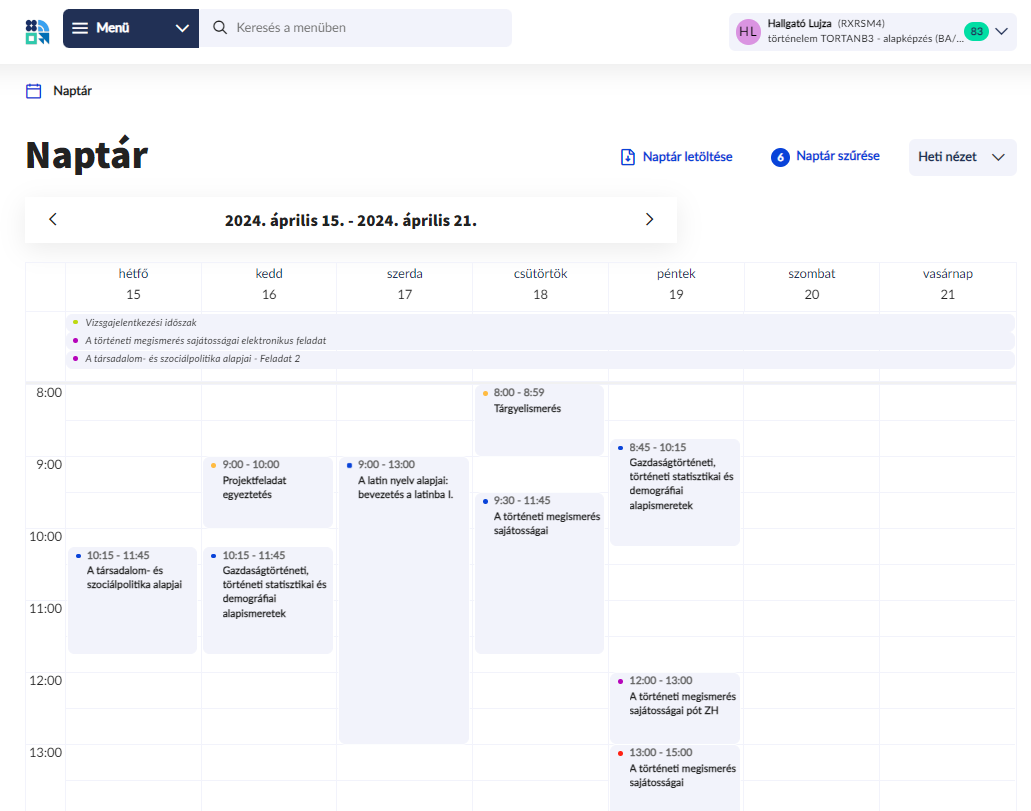The image size is (1031, 811).
Task: Click the filter count badge 6
Action: point(780,157)
